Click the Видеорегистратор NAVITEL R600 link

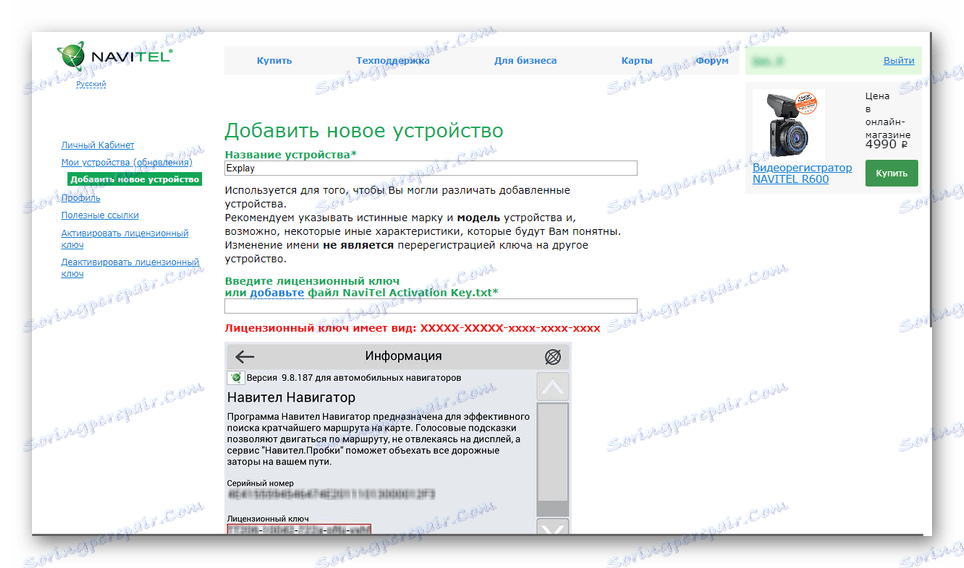coord(802,173)
